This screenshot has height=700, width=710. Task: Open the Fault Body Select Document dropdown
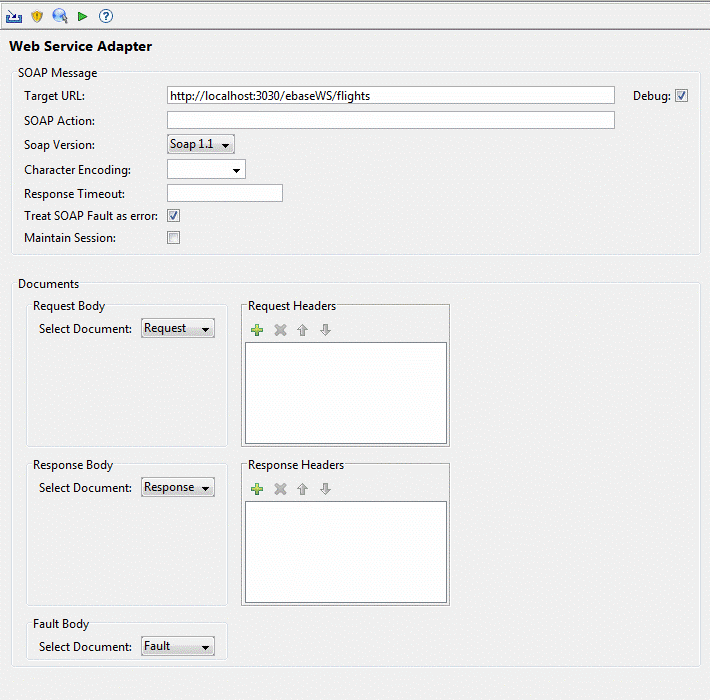point(178,647)
